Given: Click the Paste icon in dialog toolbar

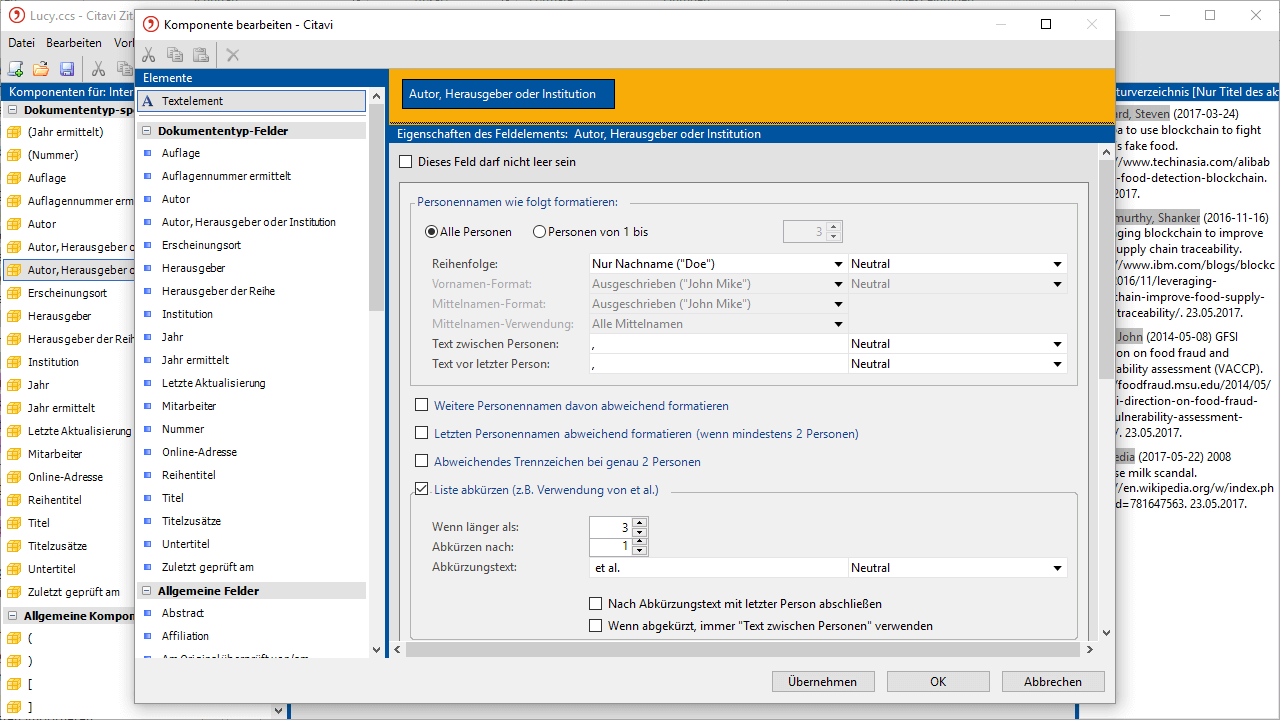Looking at the screenshot, I should click(x=201, y=55).
